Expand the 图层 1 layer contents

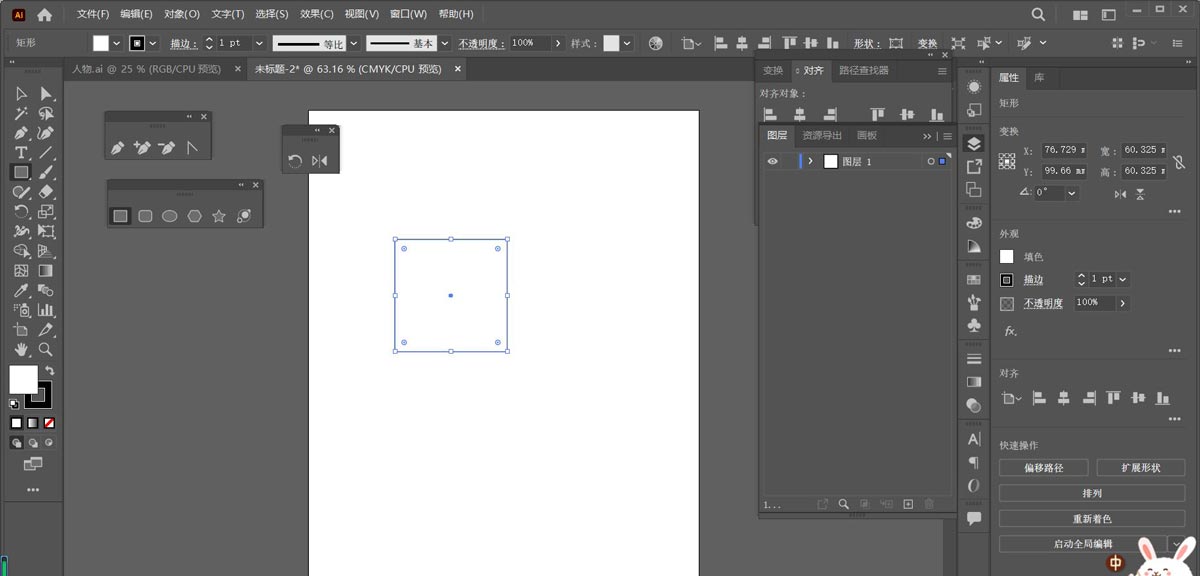coord(811,161)
